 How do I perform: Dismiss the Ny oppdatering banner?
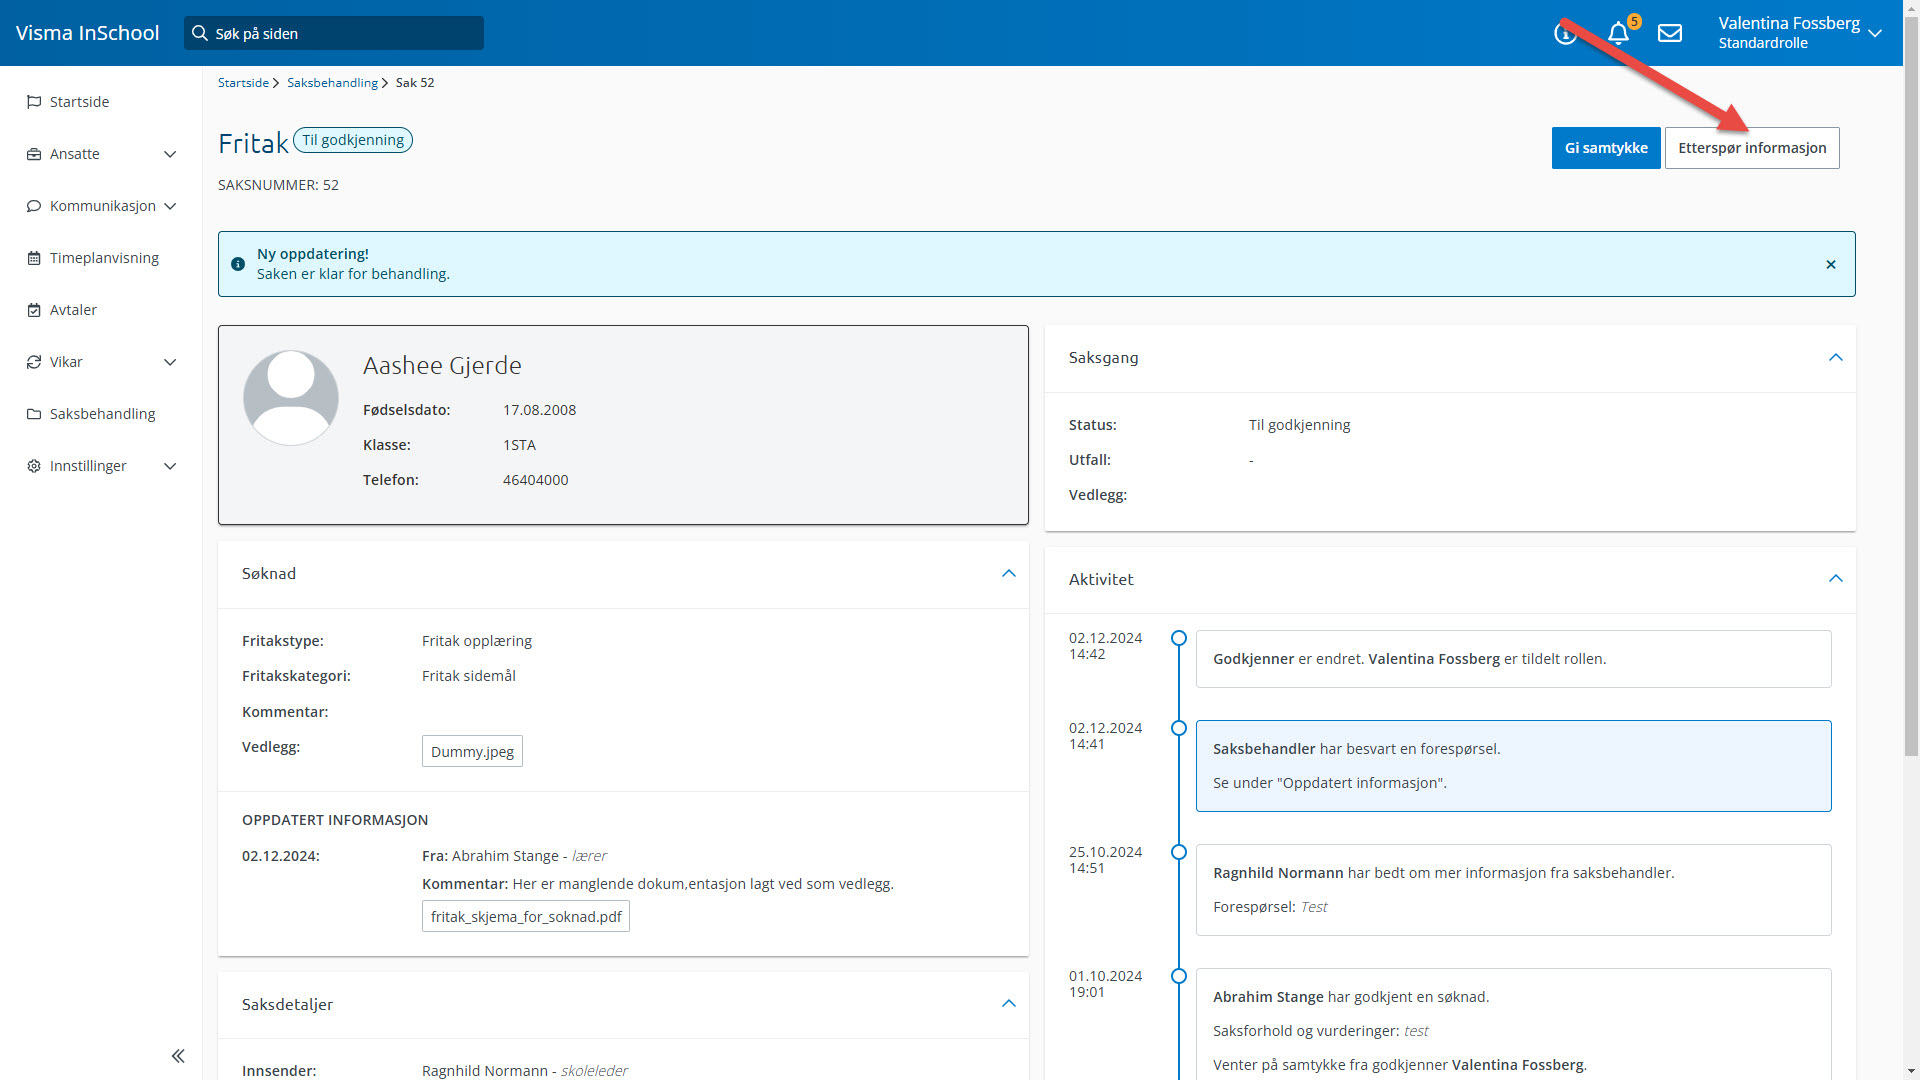pyautogui.click(x=1831, y=265)
